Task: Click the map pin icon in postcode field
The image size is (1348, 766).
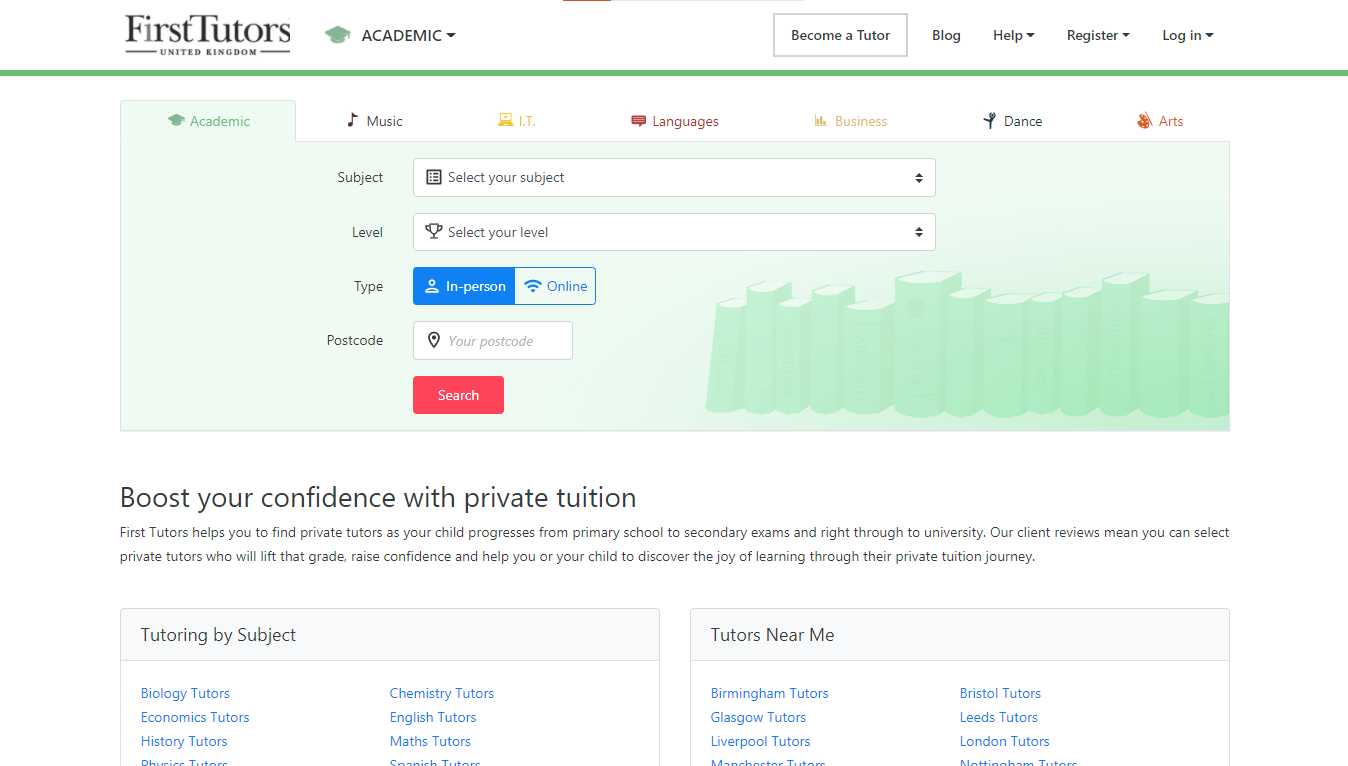Action: [x=434, y=340]
